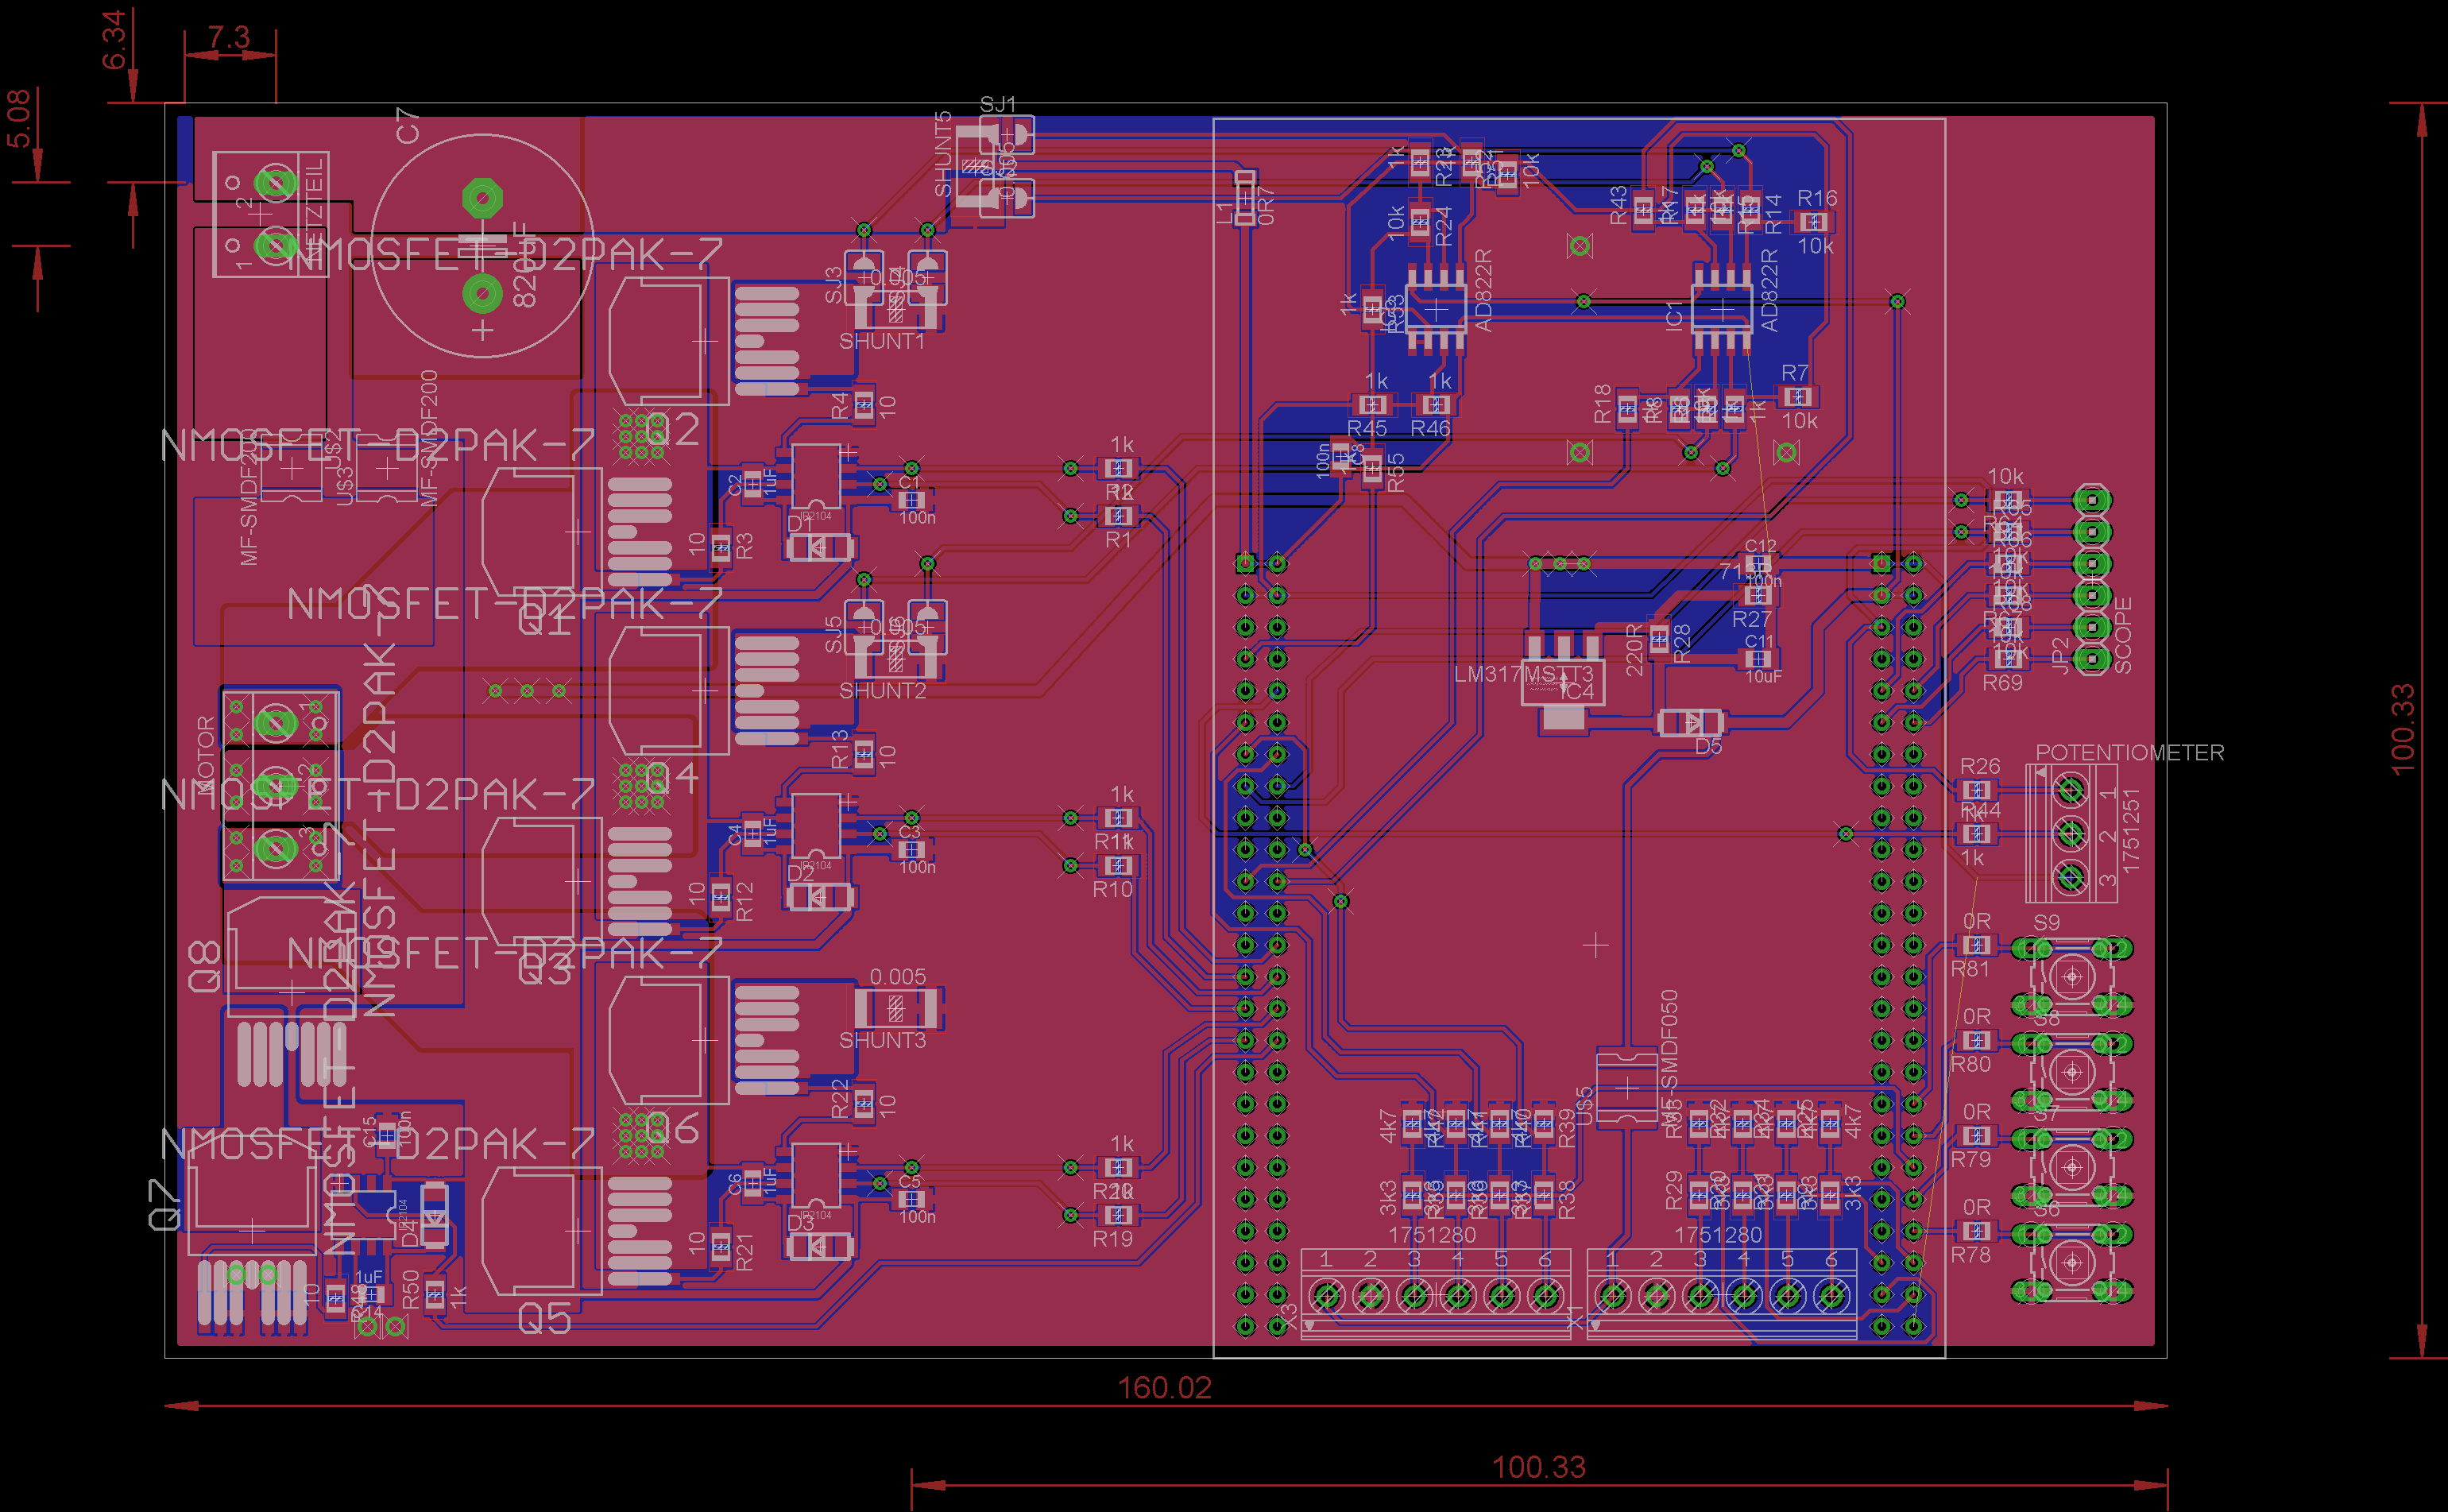
Task: Click the D1 diode label
Action: click(800, 523)
